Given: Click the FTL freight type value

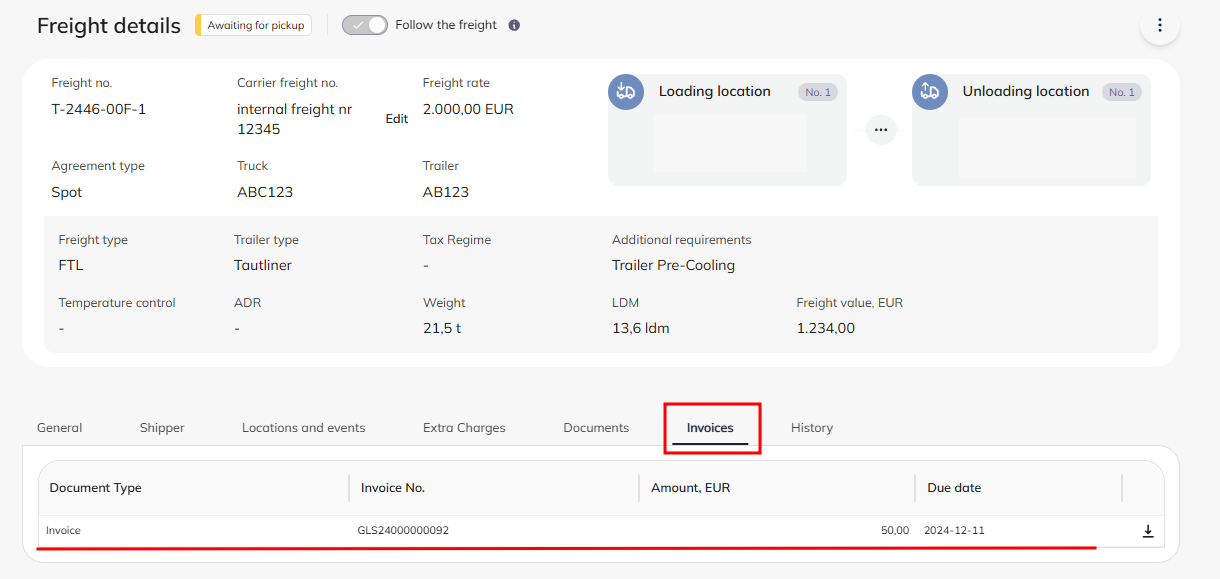Looking at the screenshot, I should click(71, 266).
